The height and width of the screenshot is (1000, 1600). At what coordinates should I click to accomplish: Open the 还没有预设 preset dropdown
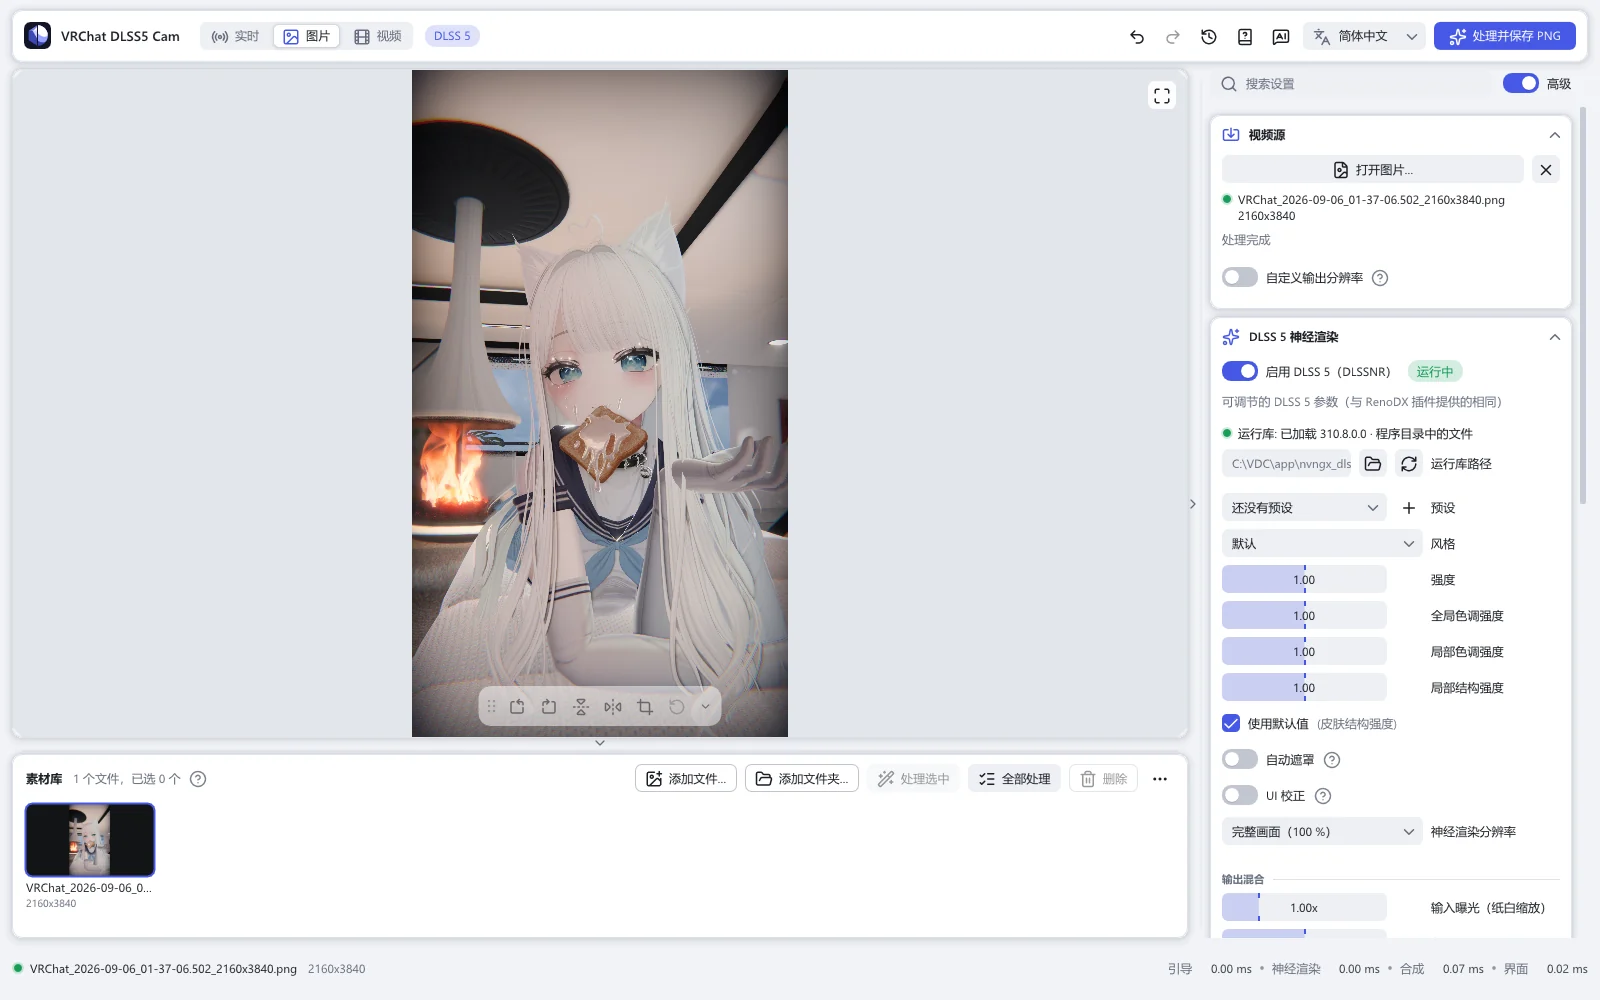(x=1304, y=508)
